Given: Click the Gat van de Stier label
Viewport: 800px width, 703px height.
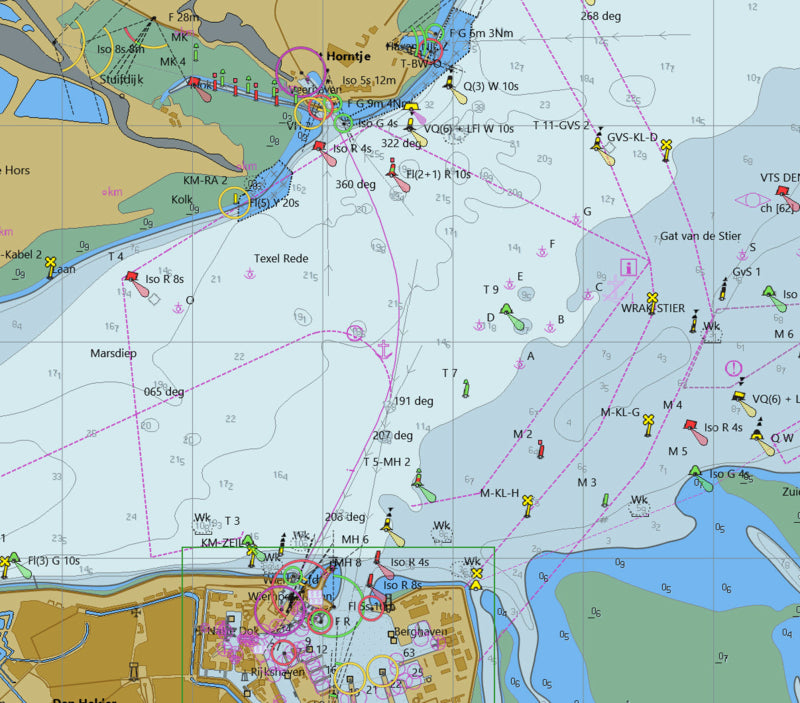Looking at the screenshot, I should click(x=701, y=237).
